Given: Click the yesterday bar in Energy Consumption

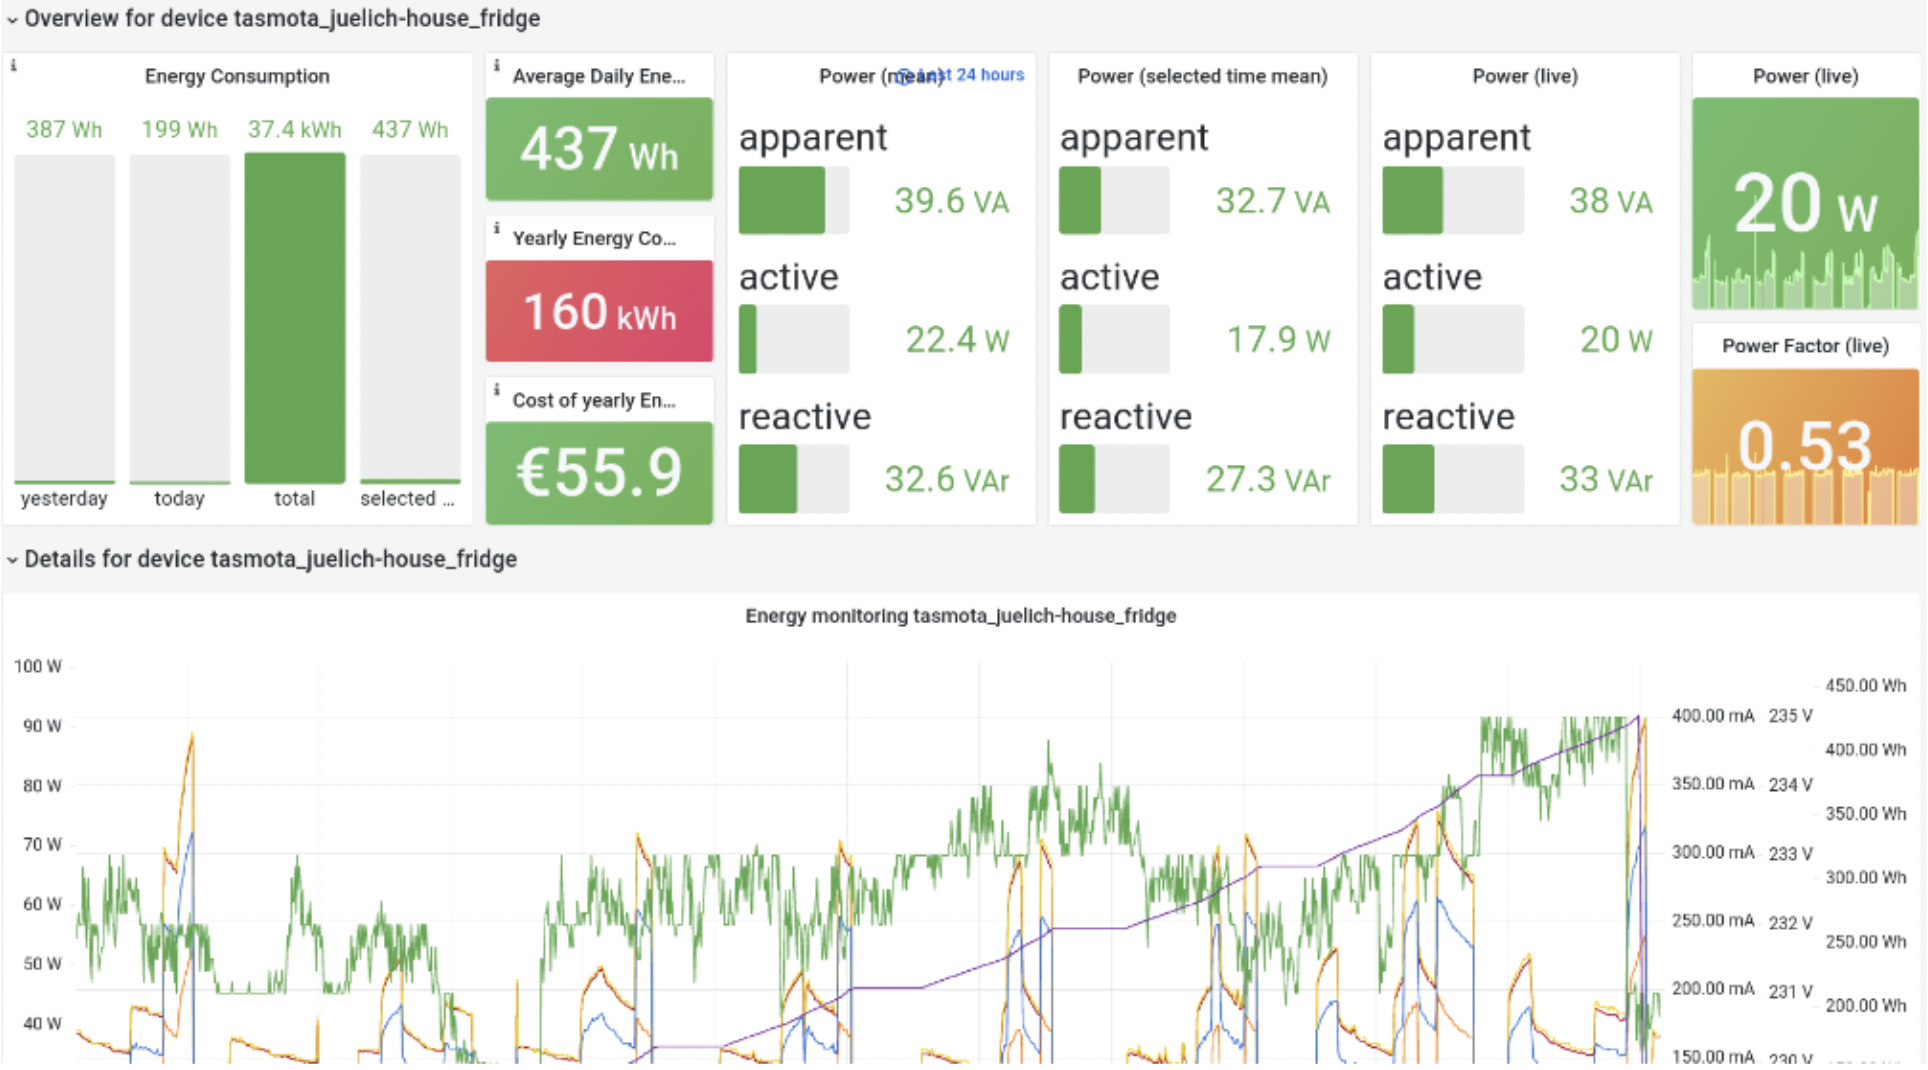Looking at the screenshot, I should click(x=64, y=319).
